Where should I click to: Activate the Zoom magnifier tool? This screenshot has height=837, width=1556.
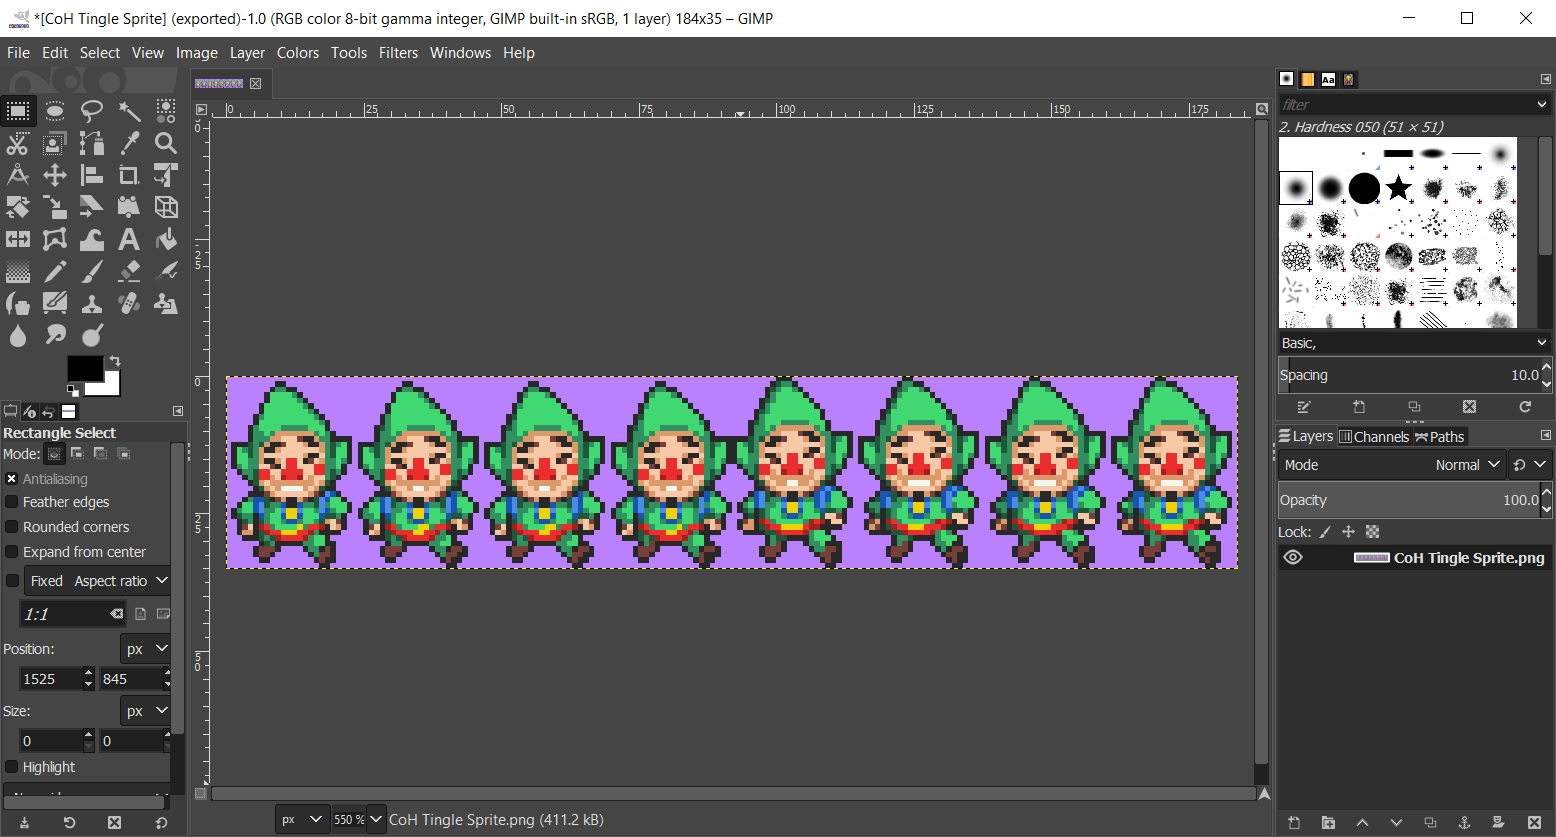[166, 143]
